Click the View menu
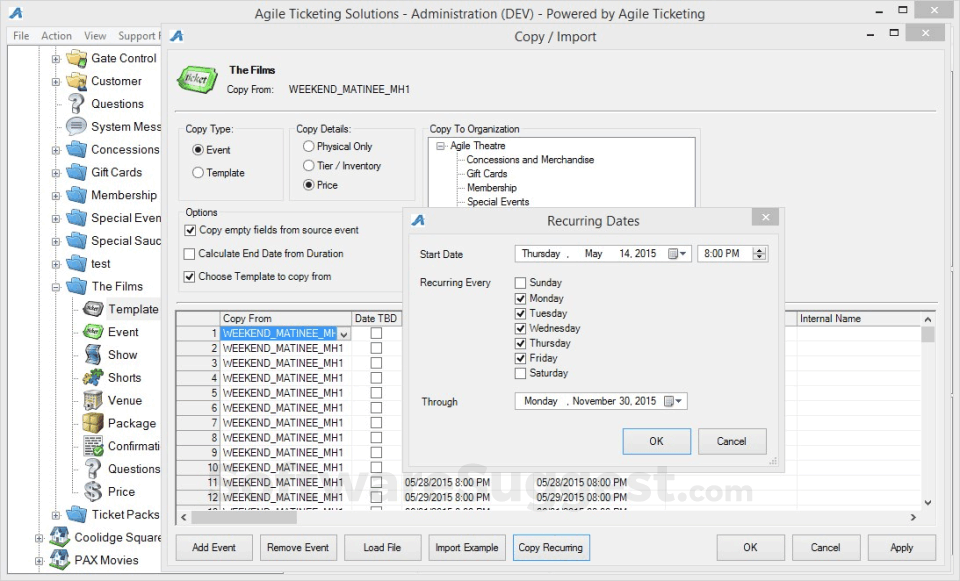The width and height of the screenshot is (960, 581). pyautogui.click(x=95, y=35)
